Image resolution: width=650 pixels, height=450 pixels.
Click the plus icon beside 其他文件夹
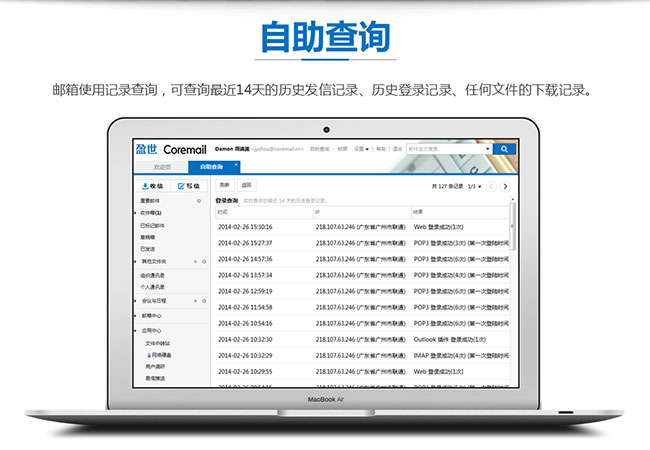click(x=196, y=261)
